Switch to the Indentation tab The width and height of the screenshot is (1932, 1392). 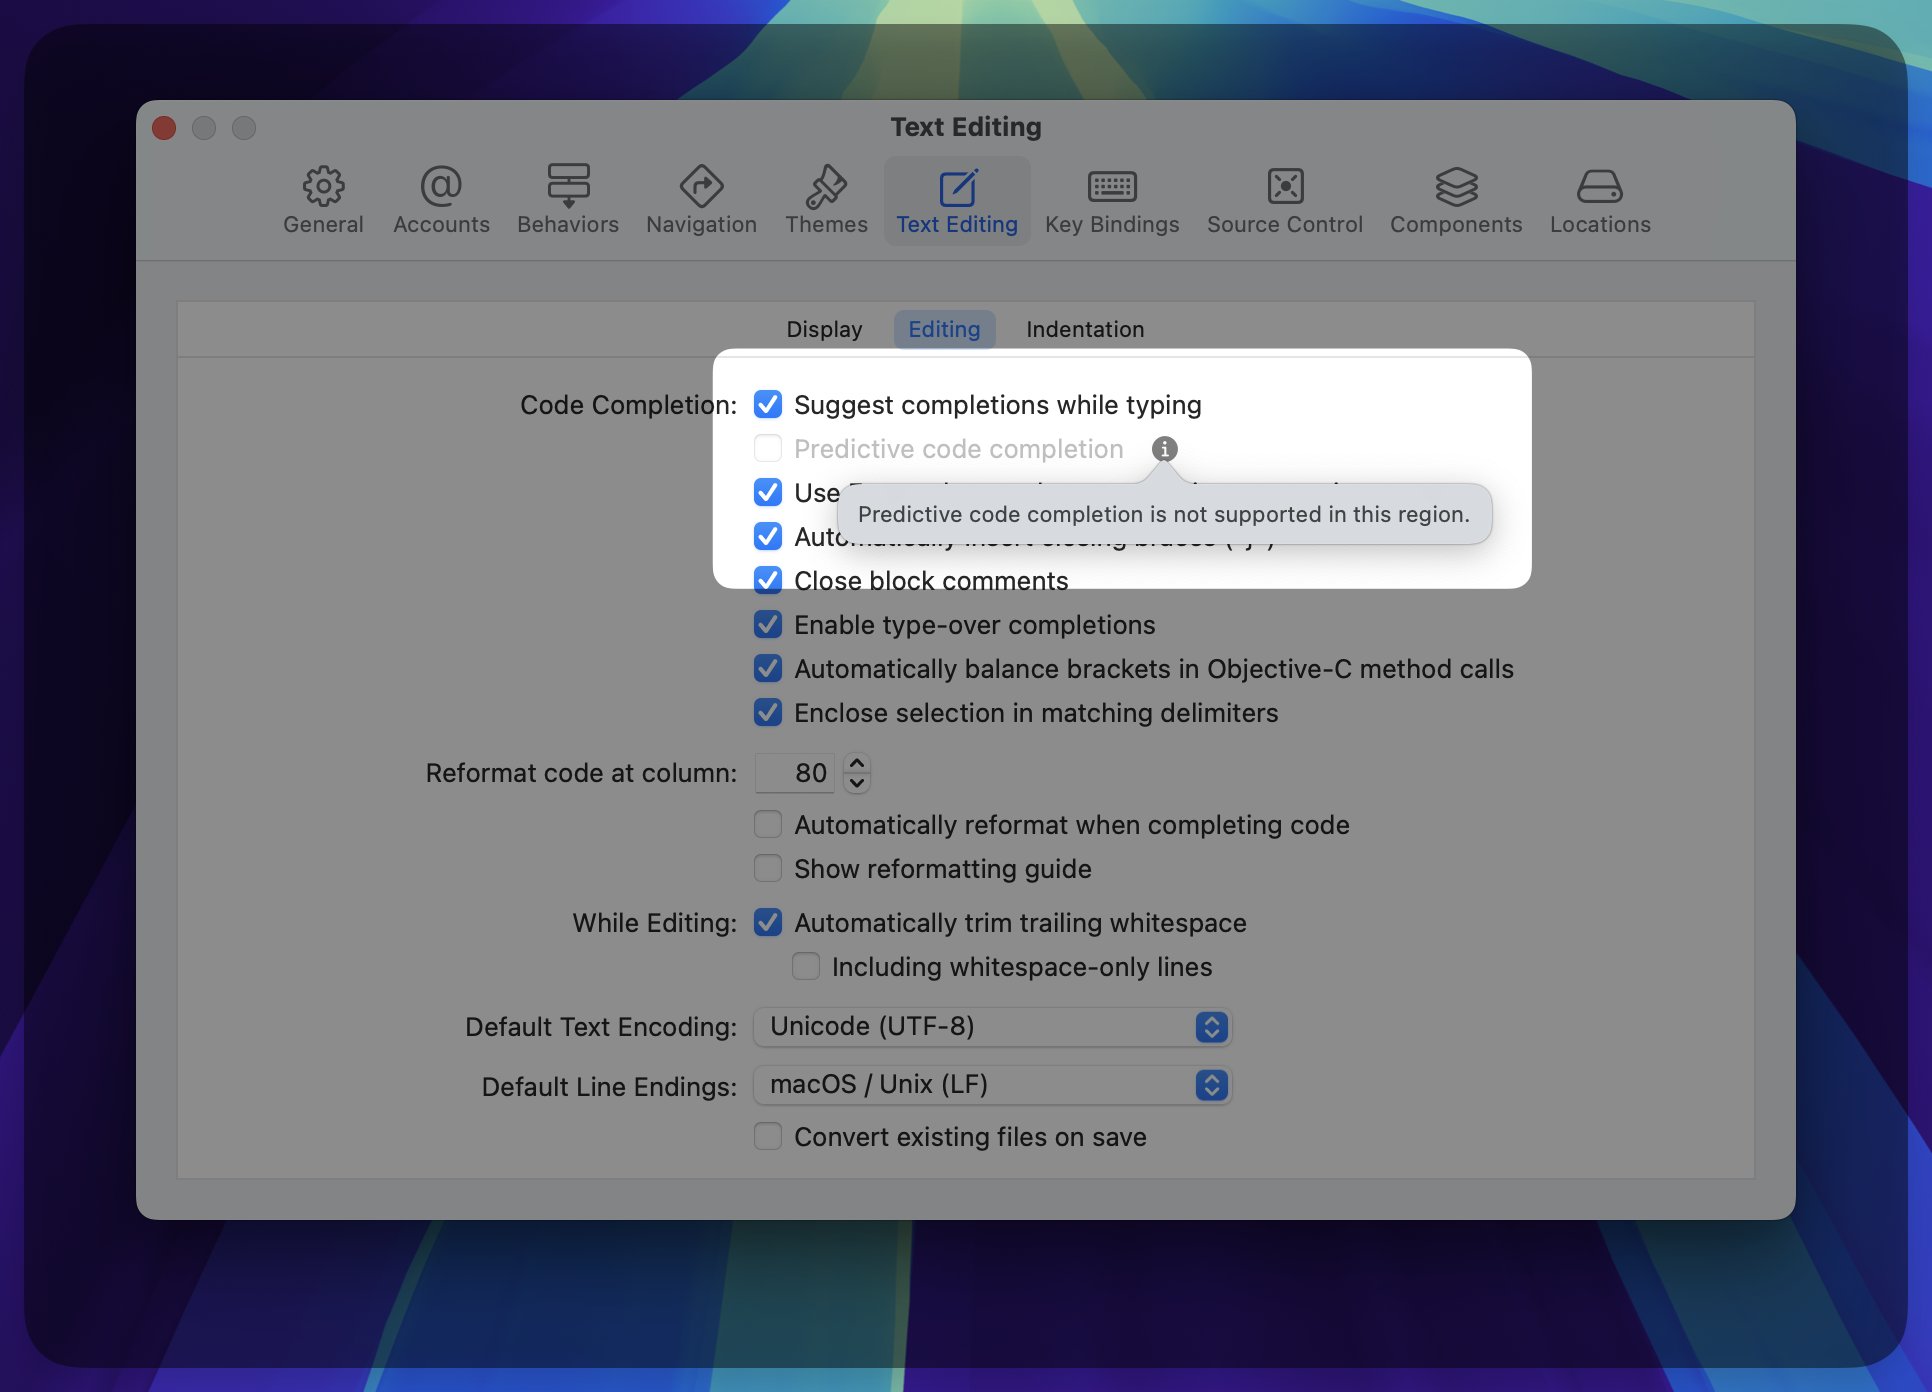pyautogui.click(x=1084, y=329)
